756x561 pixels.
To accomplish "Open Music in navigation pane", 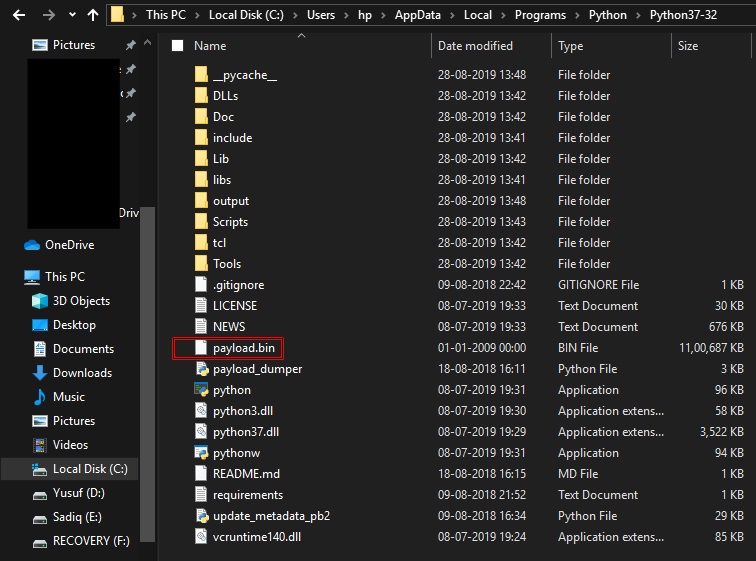I will pos(59,397).
